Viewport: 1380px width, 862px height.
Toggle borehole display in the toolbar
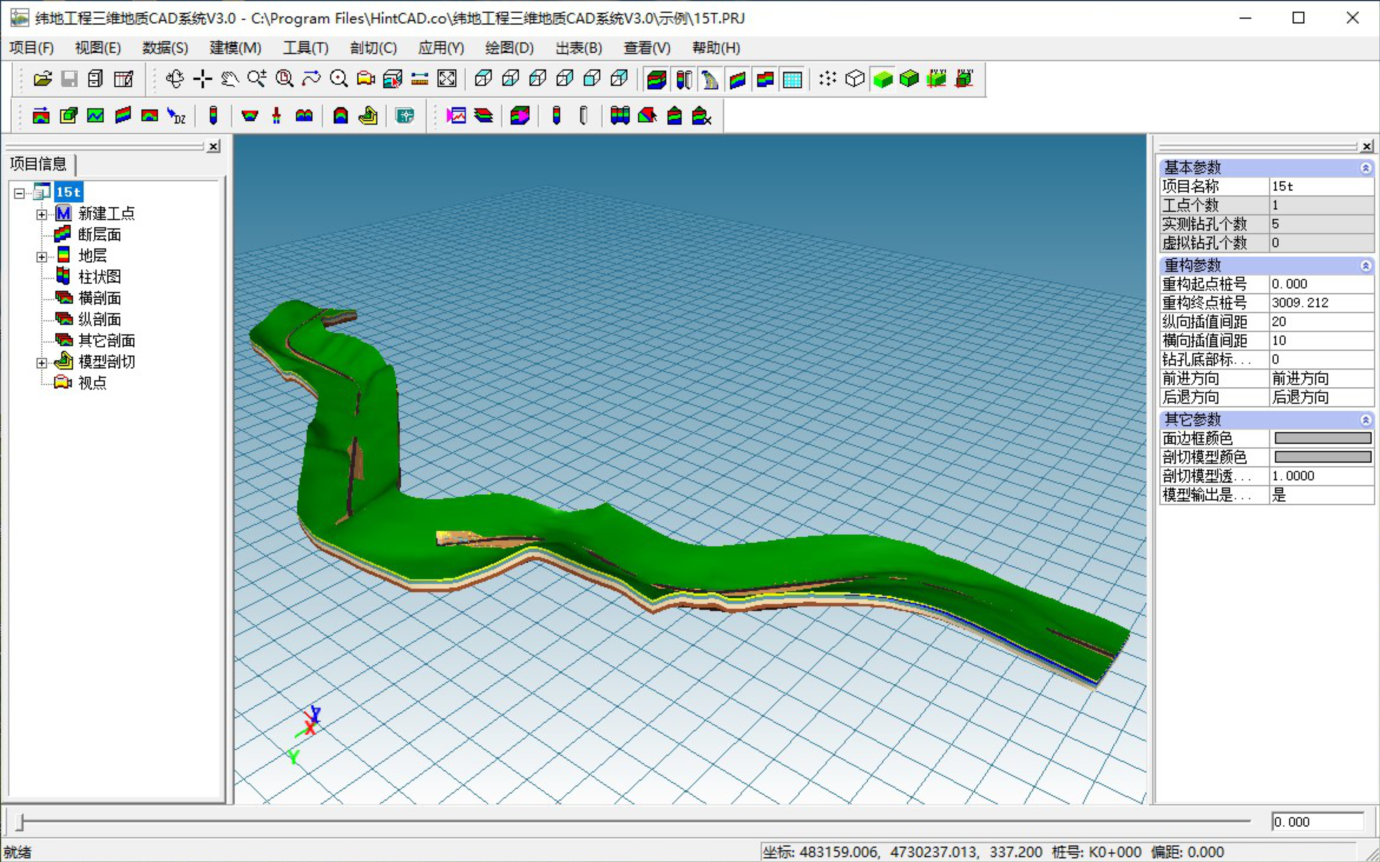coord(684,79)
